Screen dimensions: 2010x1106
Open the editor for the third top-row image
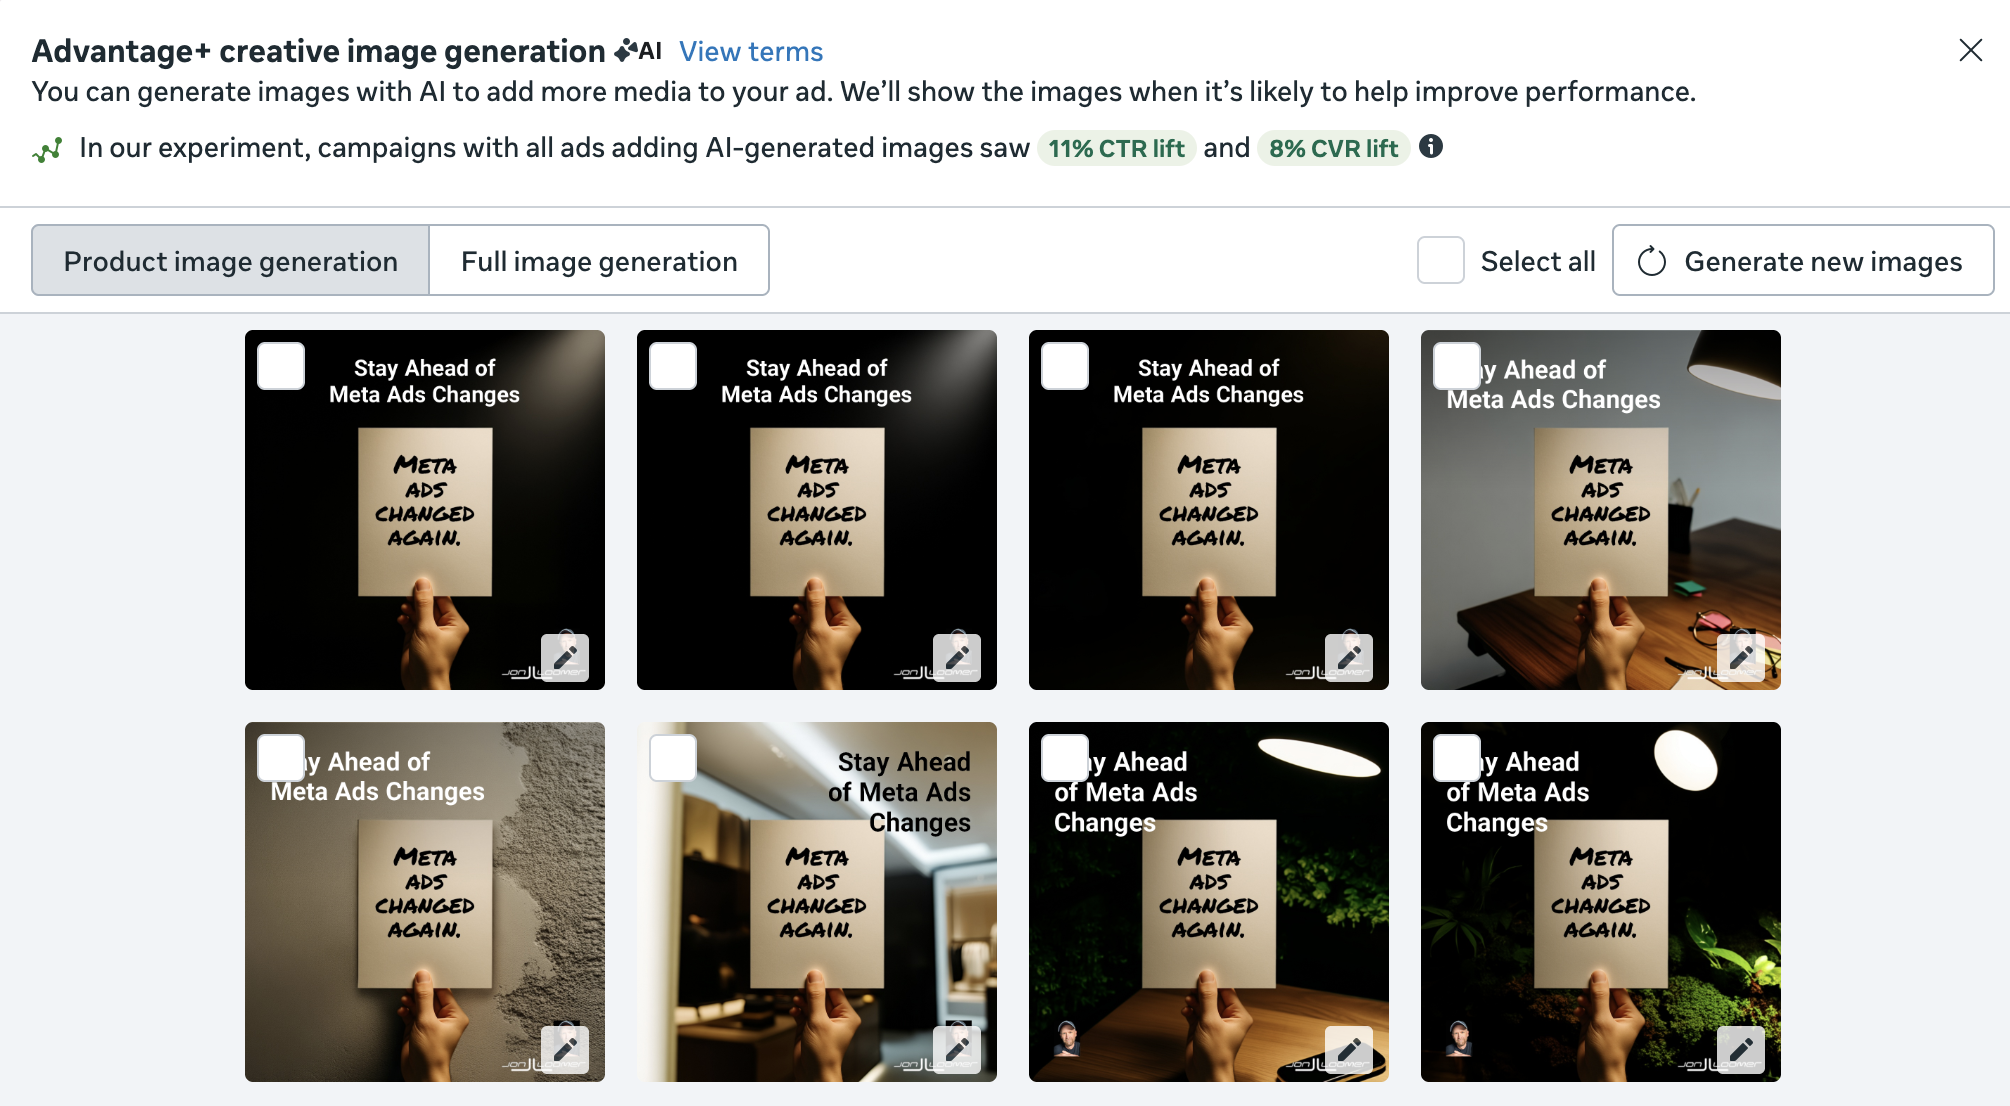coord(1349,657)
